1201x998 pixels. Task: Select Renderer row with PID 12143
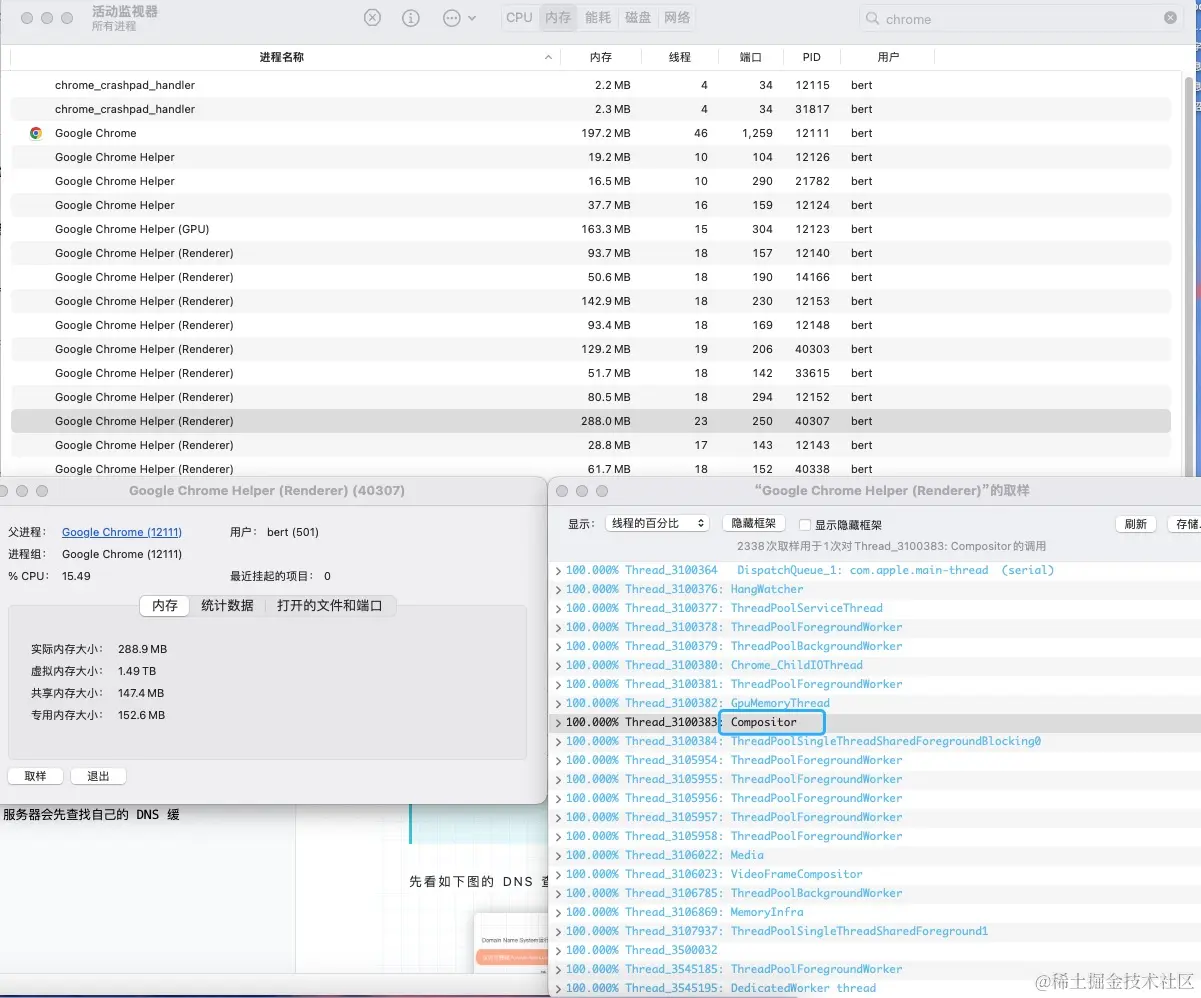pyautogui.click(x=590, y=445)
